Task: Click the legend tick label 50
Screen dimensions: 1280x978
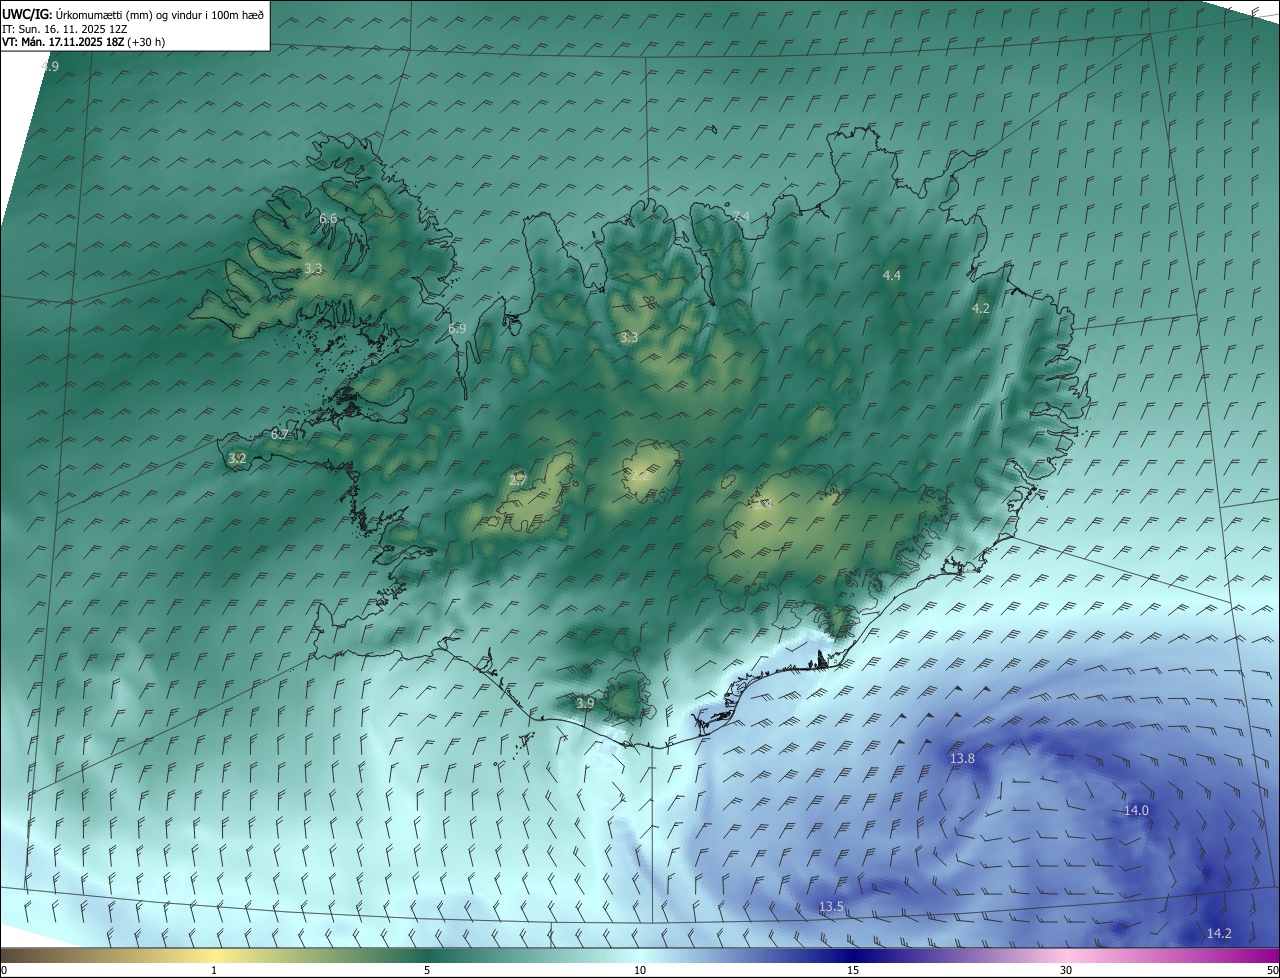Action: tap(1272, 970)
